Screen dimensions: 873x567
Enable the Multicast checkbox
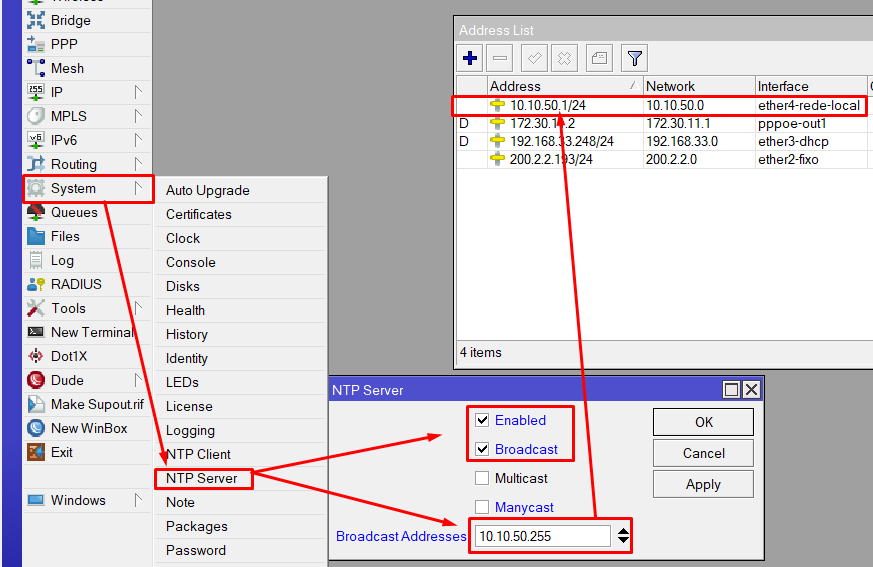[x=482, y=478]
